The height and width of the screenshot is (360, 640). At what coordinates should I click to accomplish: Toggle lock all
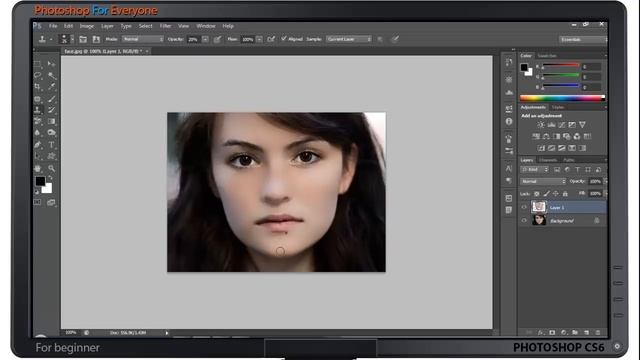point(565,193)
